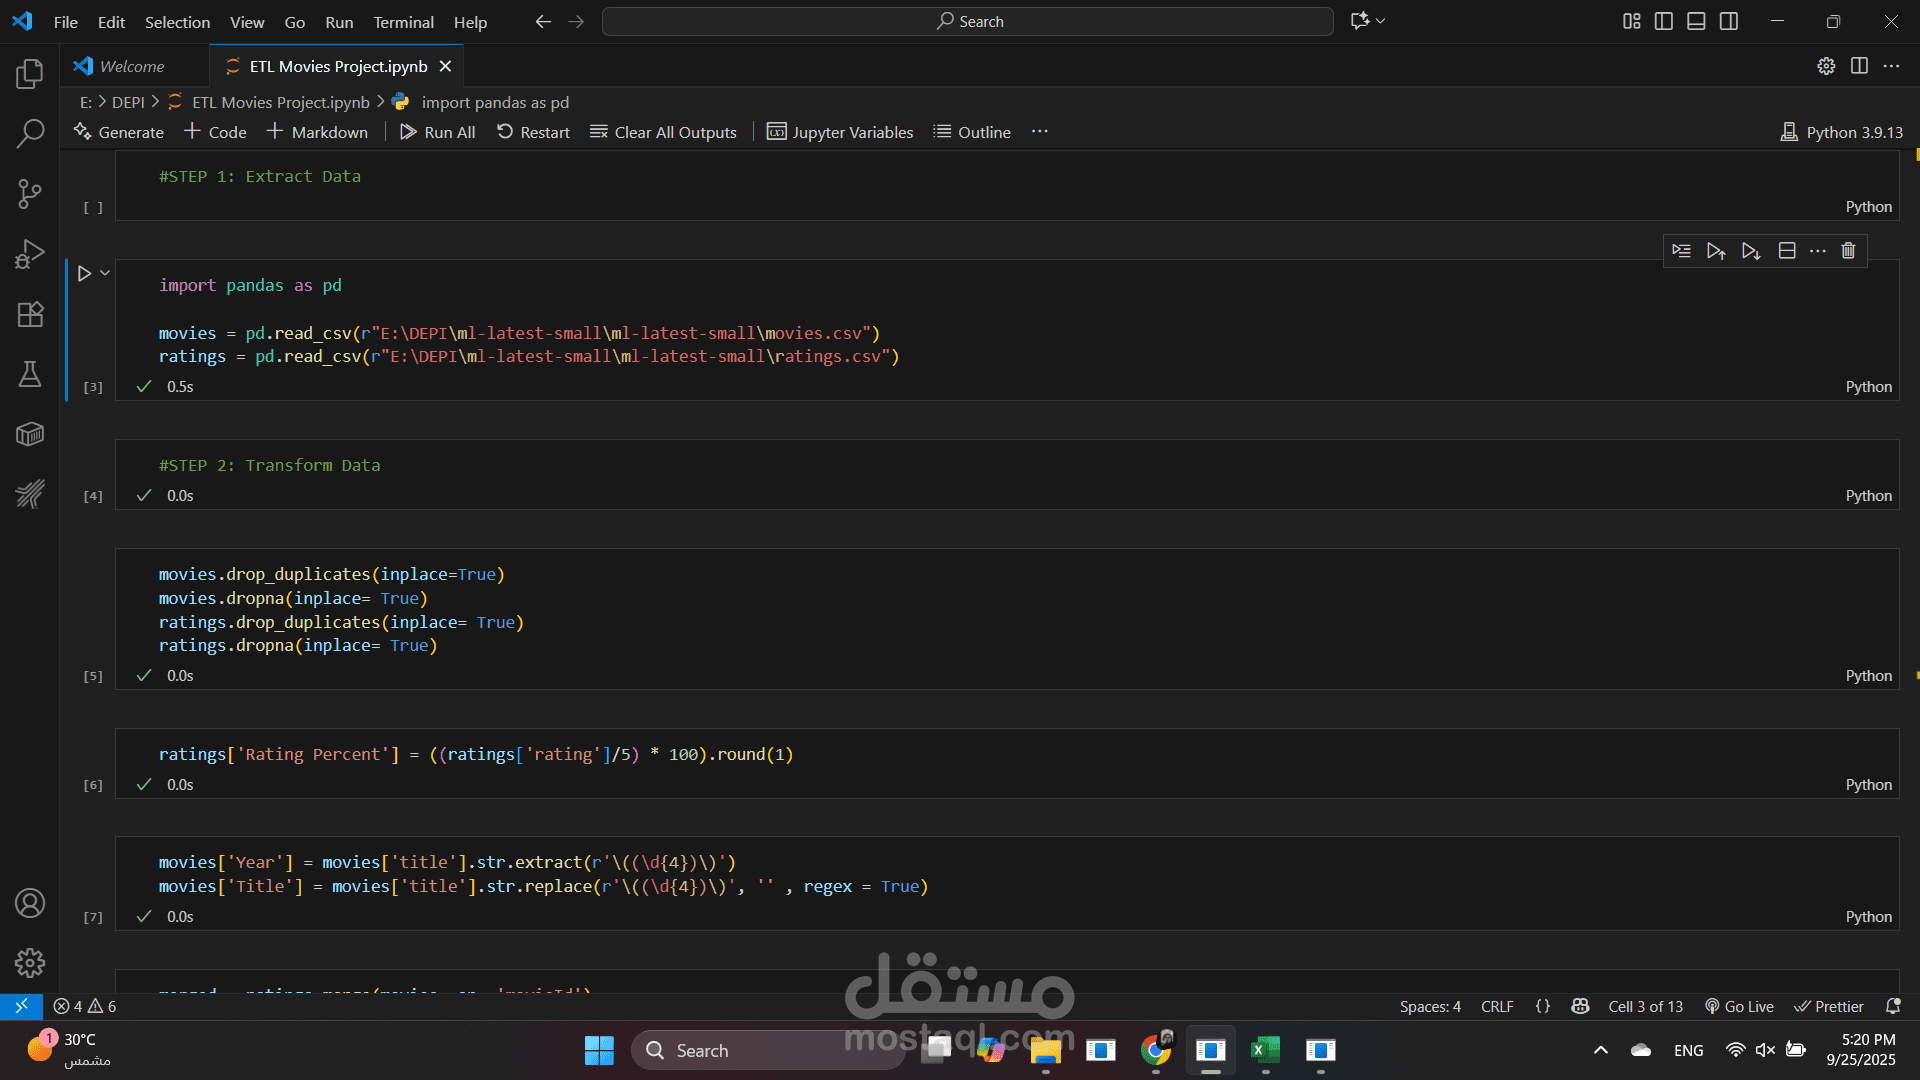
Task: Open the Terminal menu
Action: click(x=403, y=22)
